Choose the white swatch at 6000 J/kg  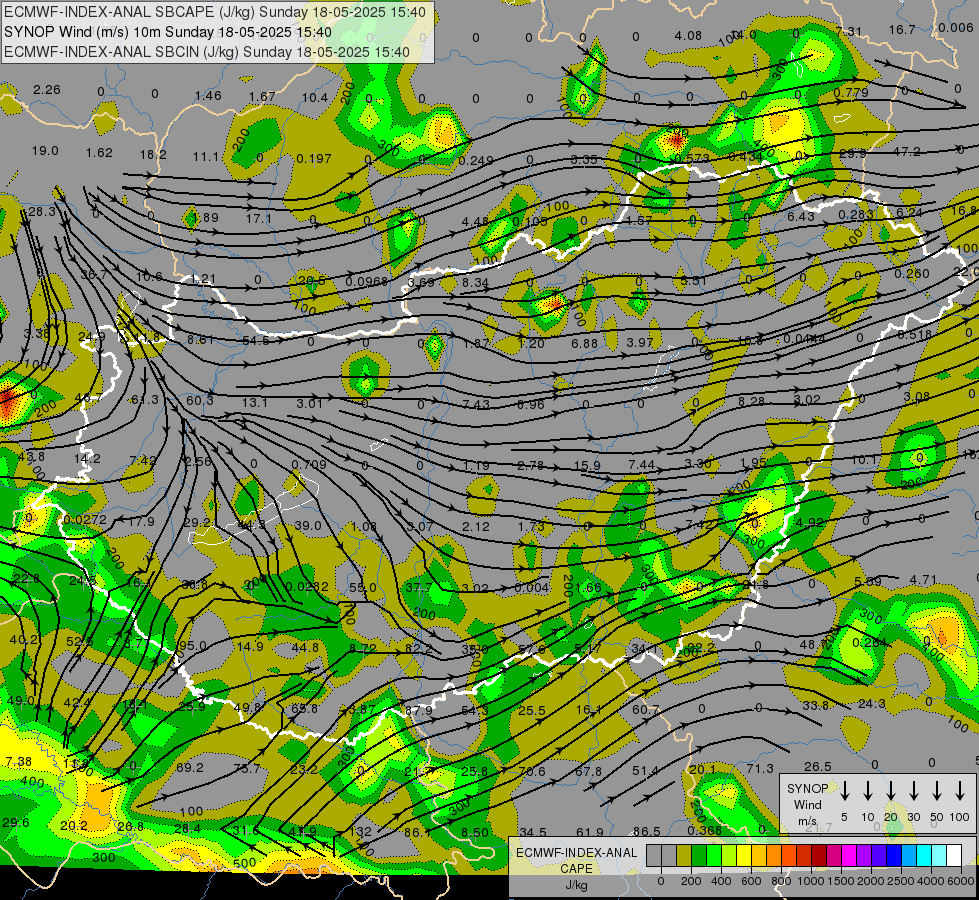(x=955, y=855)
